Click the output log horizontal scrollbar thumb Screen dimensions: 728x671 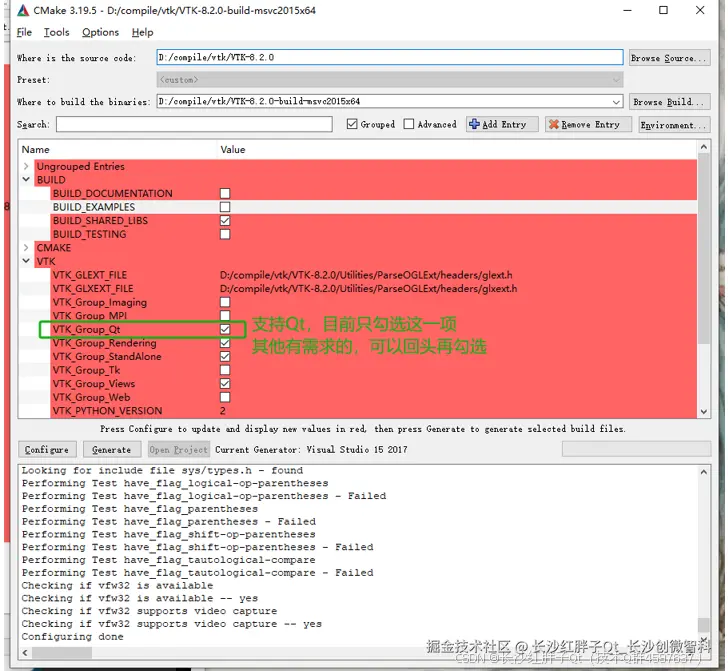[62, 652]
